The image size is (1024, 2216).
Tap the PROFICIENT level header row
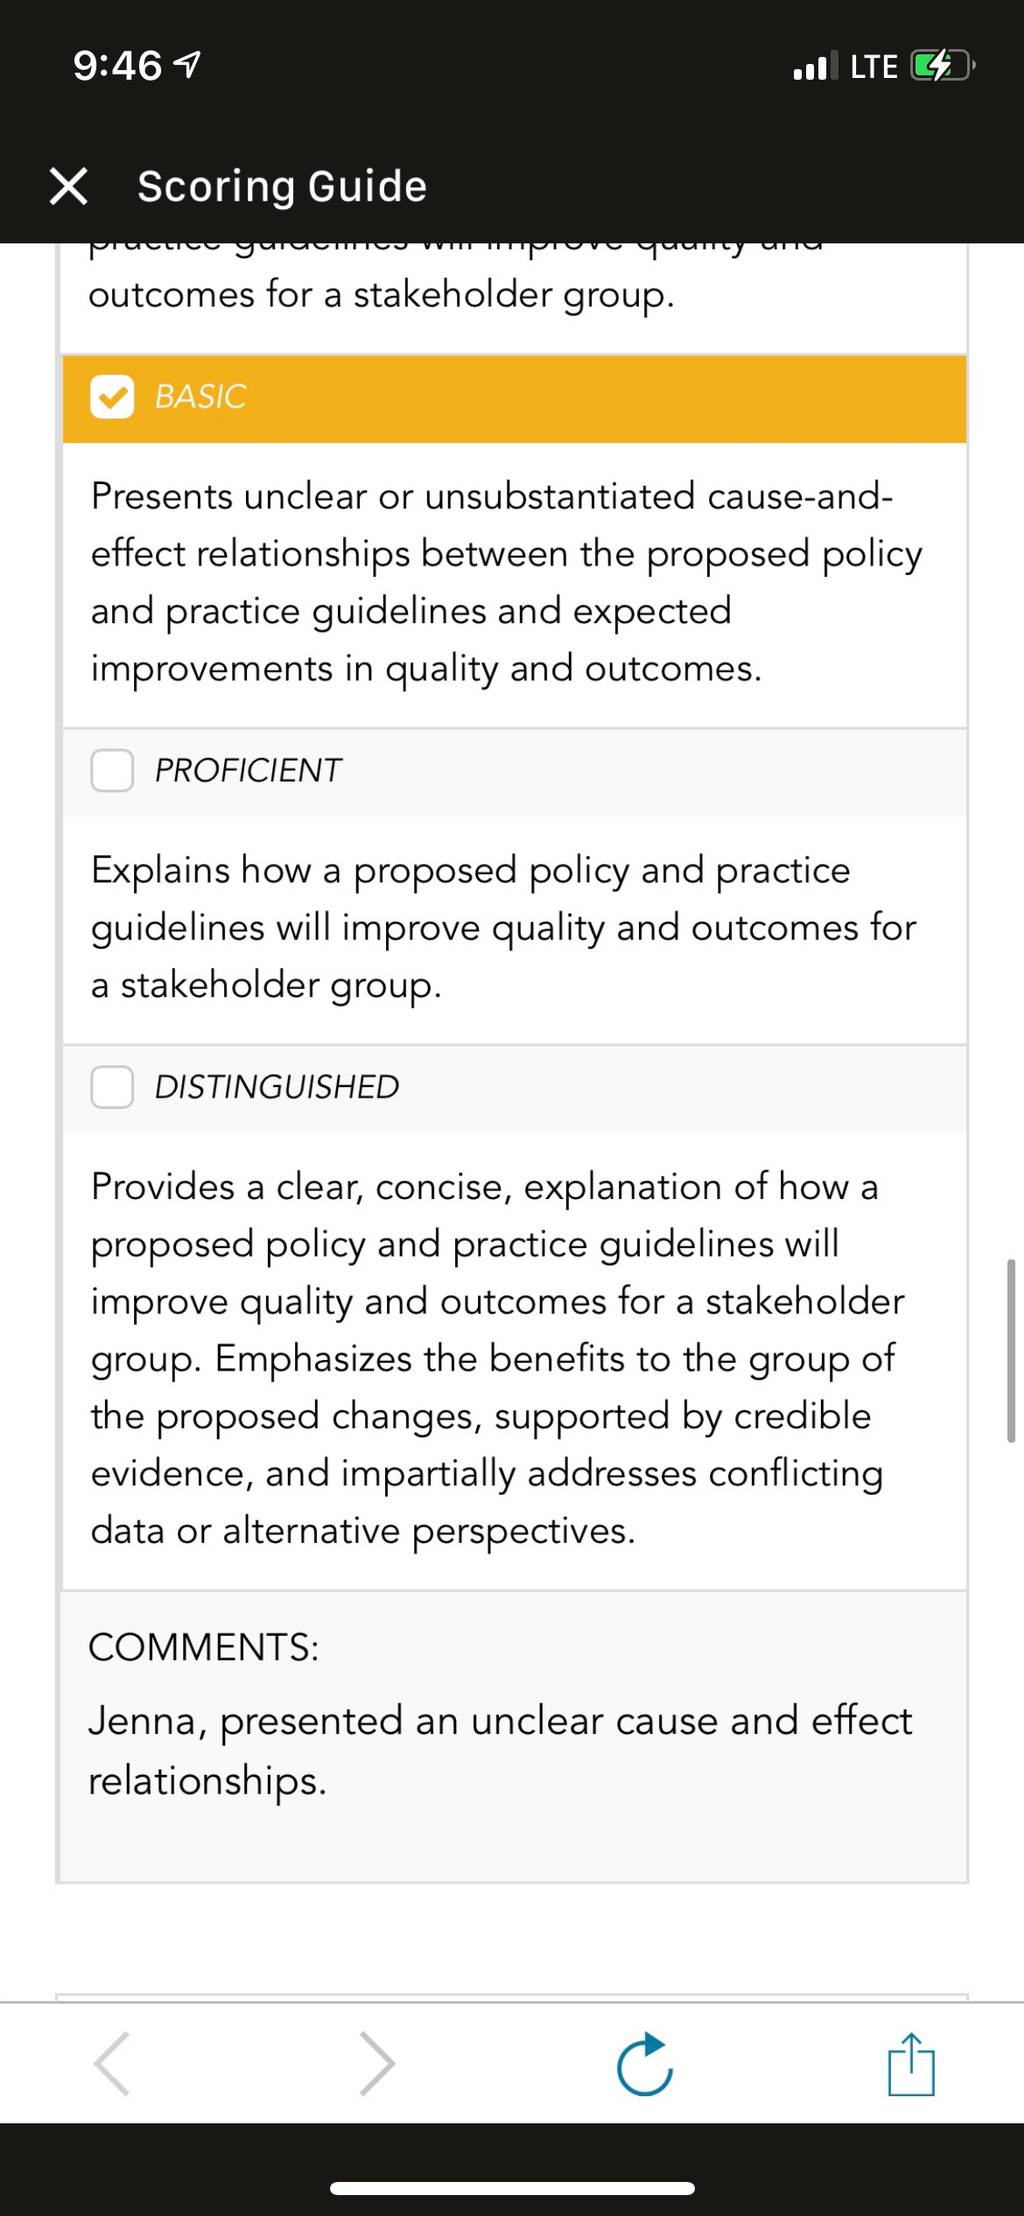tap(514, 772)
